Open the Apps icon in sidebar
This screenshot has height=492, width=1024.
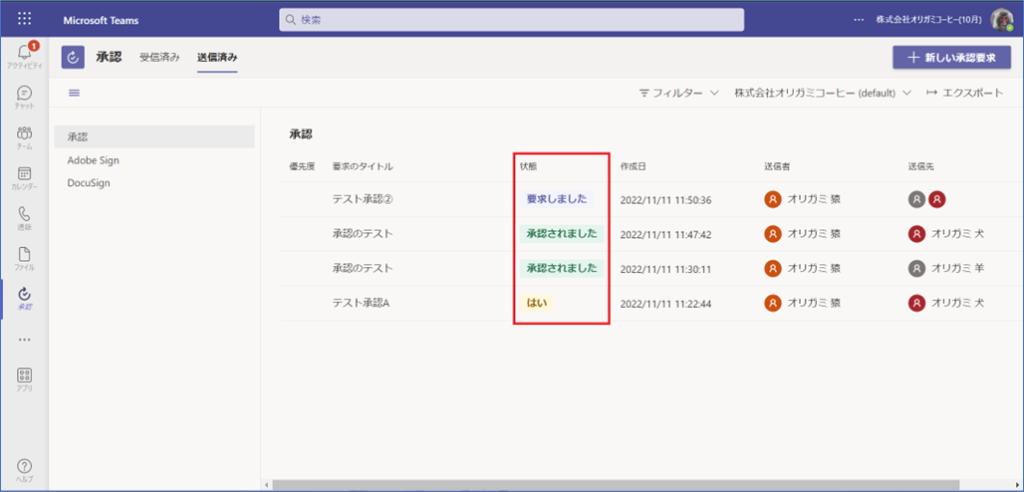pyautogui.click(x=25, y=378)
